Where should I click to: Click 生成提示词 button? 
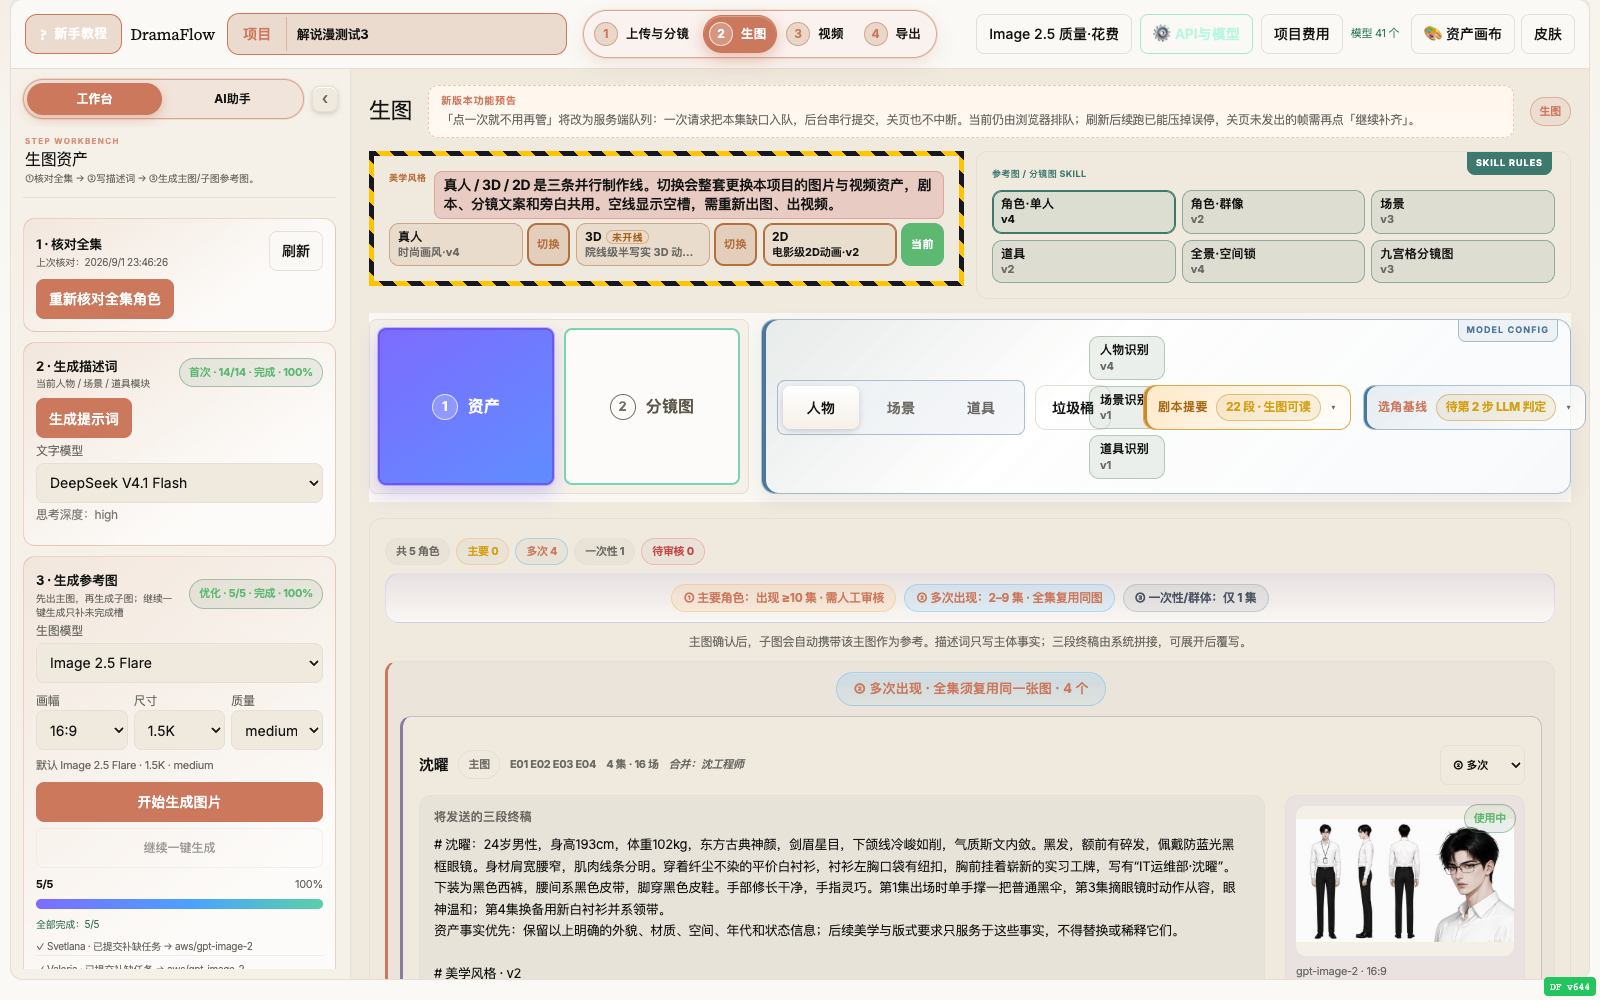(x=84, y=419)
